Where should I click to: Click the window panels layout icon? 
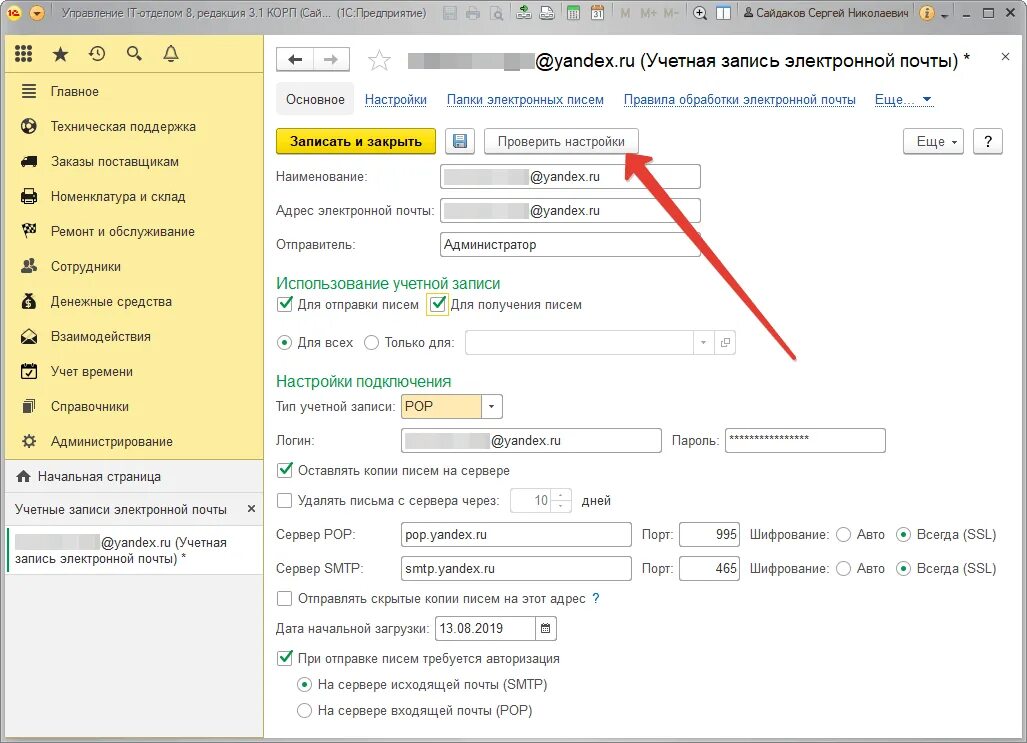pyautogui.click(x=723, y=13)
